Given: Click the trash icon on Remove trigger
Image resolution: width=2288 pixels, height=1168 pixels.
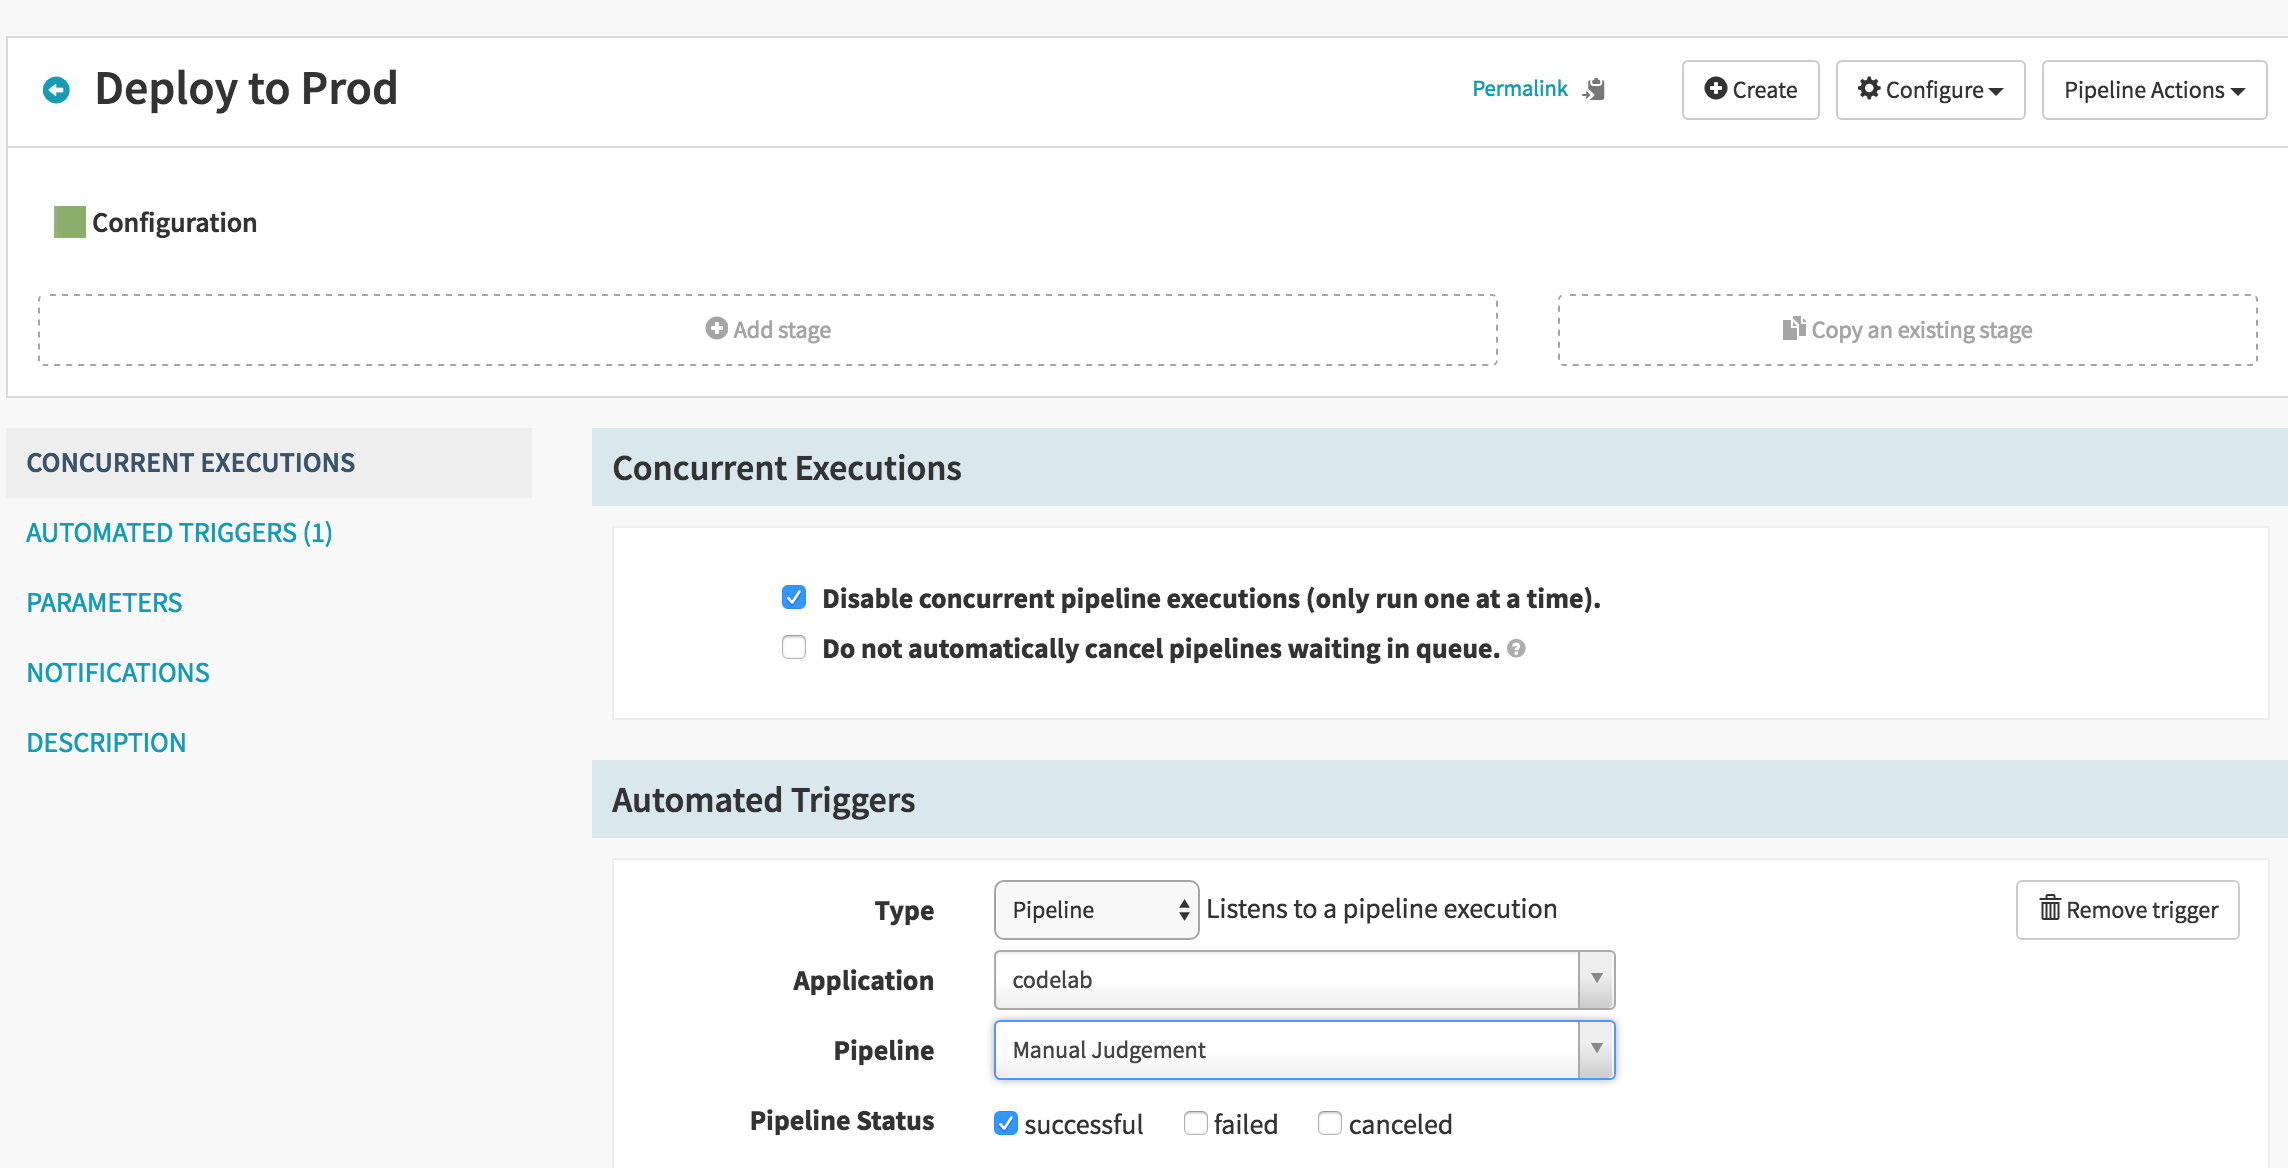Looking at the screenshot, I should [x=2050, y=908].
